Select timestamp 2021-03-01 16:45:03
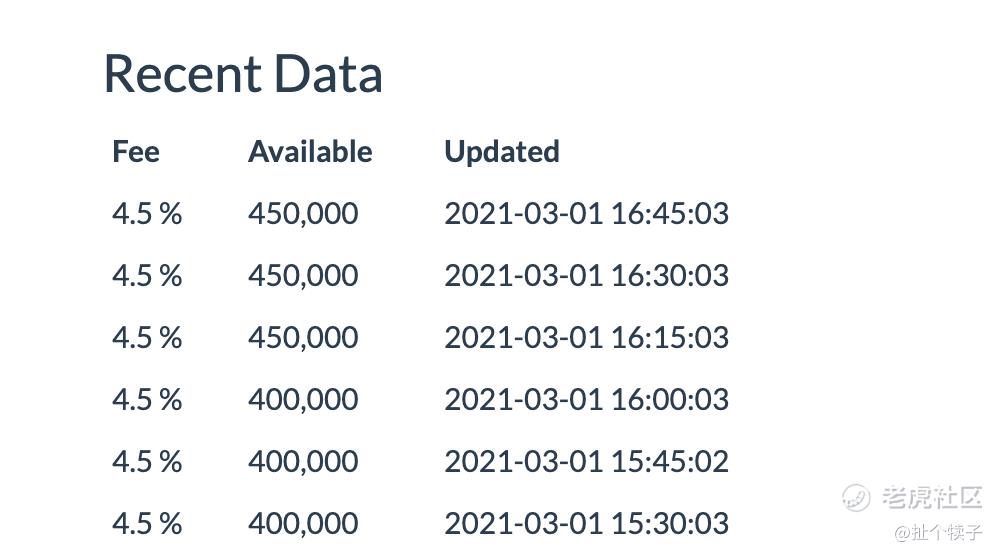1002x556 pixels. coord(586,214)
